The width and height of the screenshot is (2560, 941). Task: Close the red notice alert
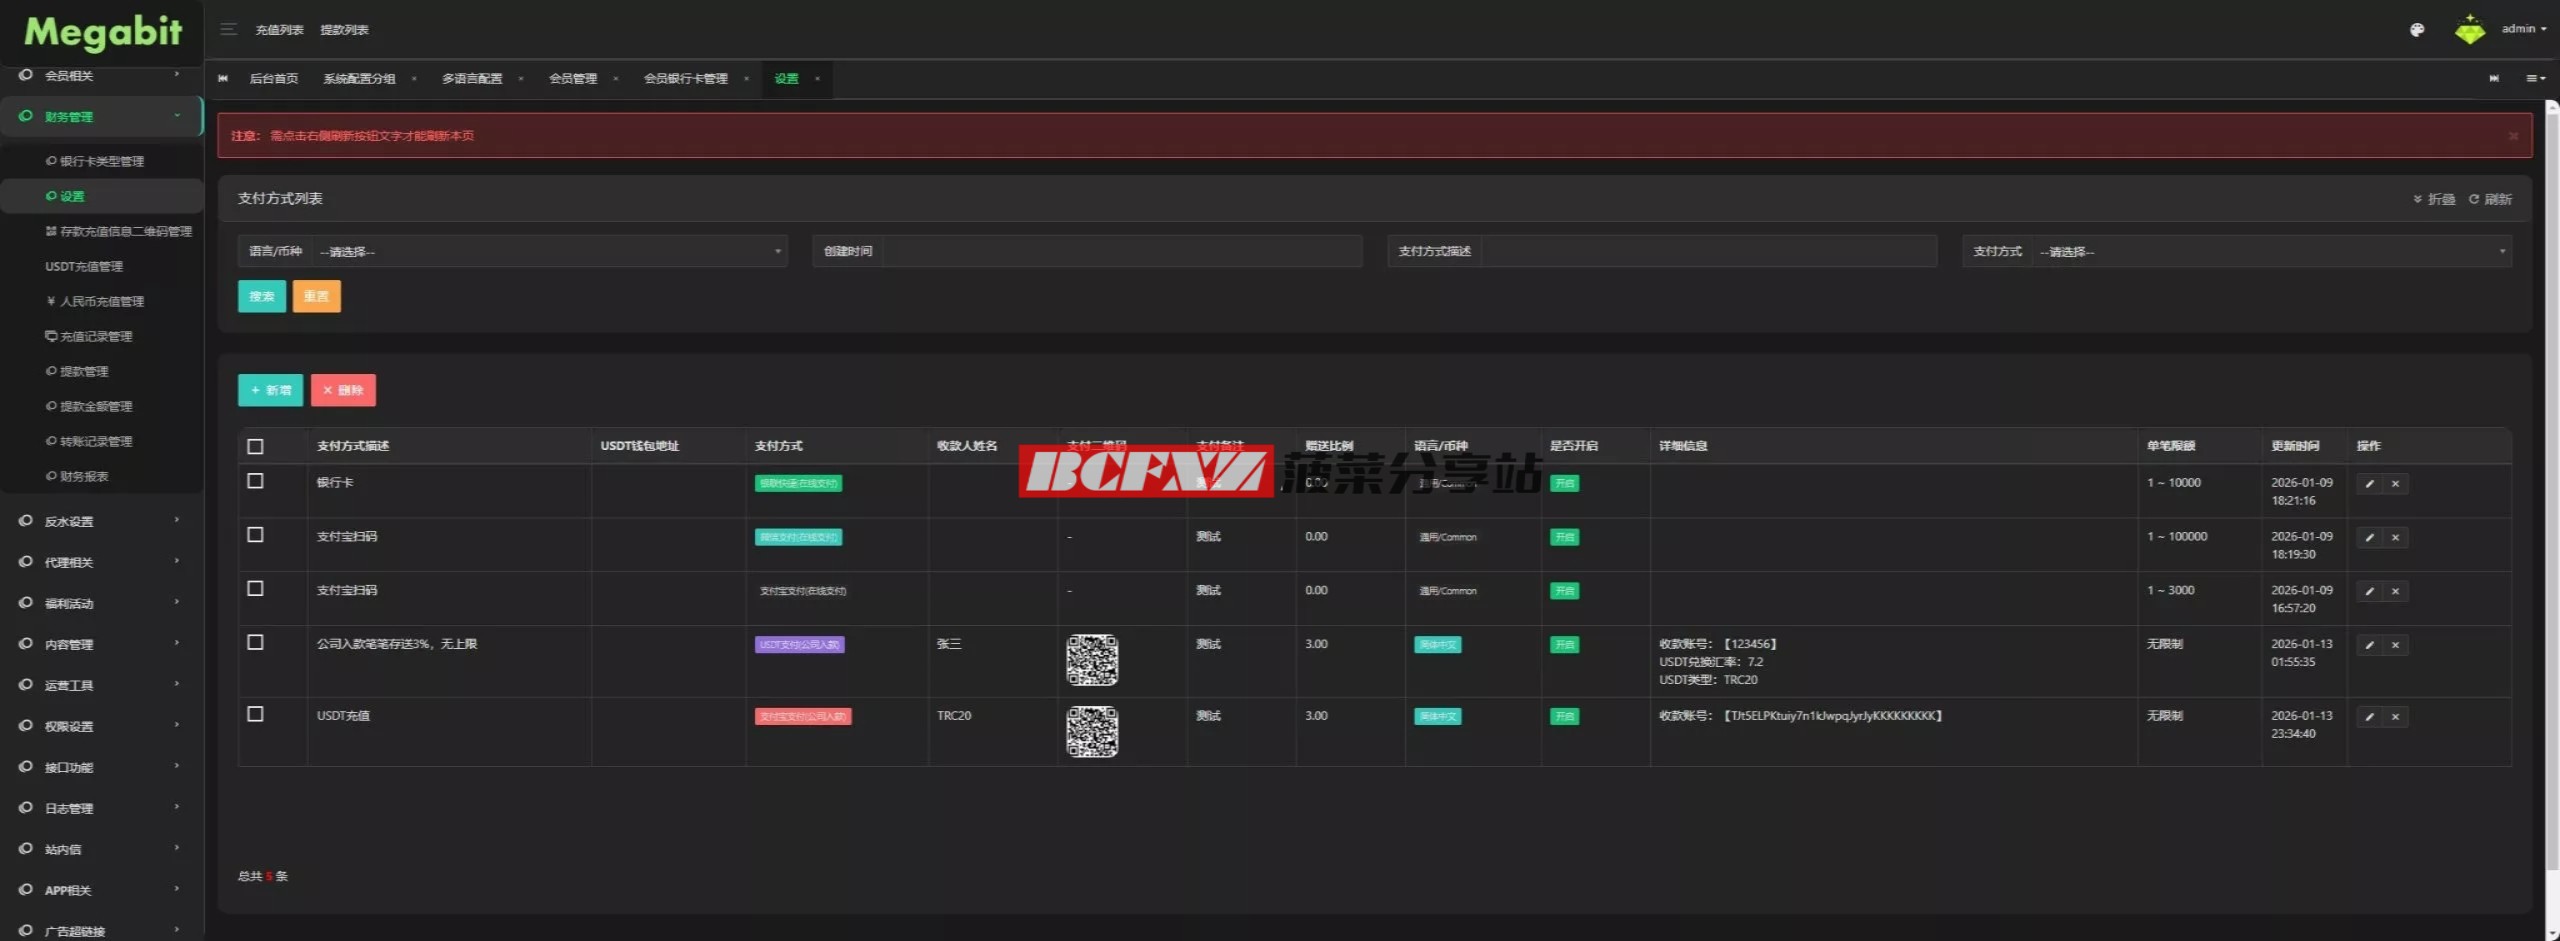click(x=2512, y=136)
